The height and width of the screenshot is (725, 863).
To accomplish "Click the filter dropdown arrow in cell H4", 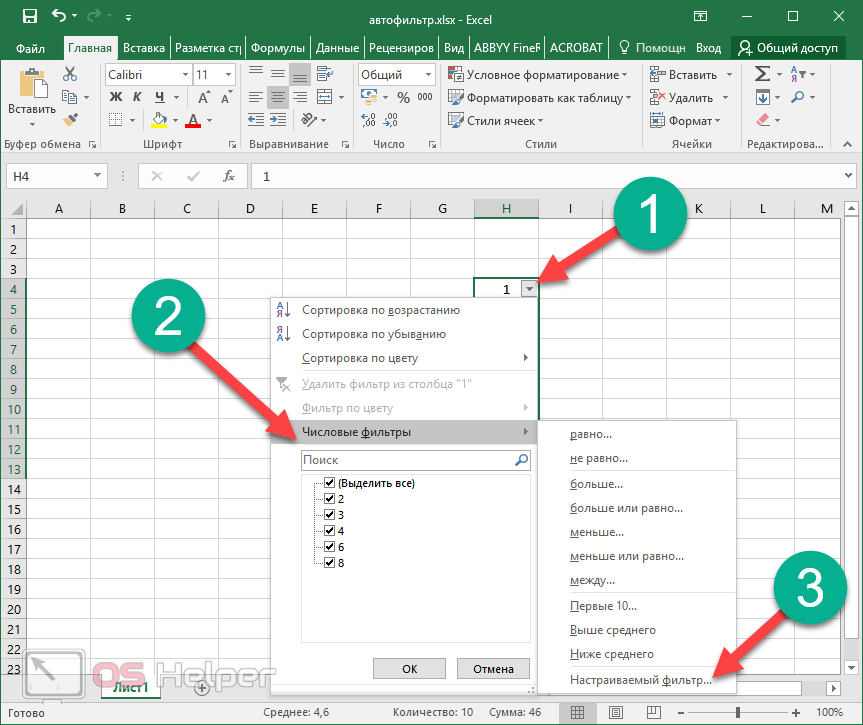I will (x=528, y=289).
